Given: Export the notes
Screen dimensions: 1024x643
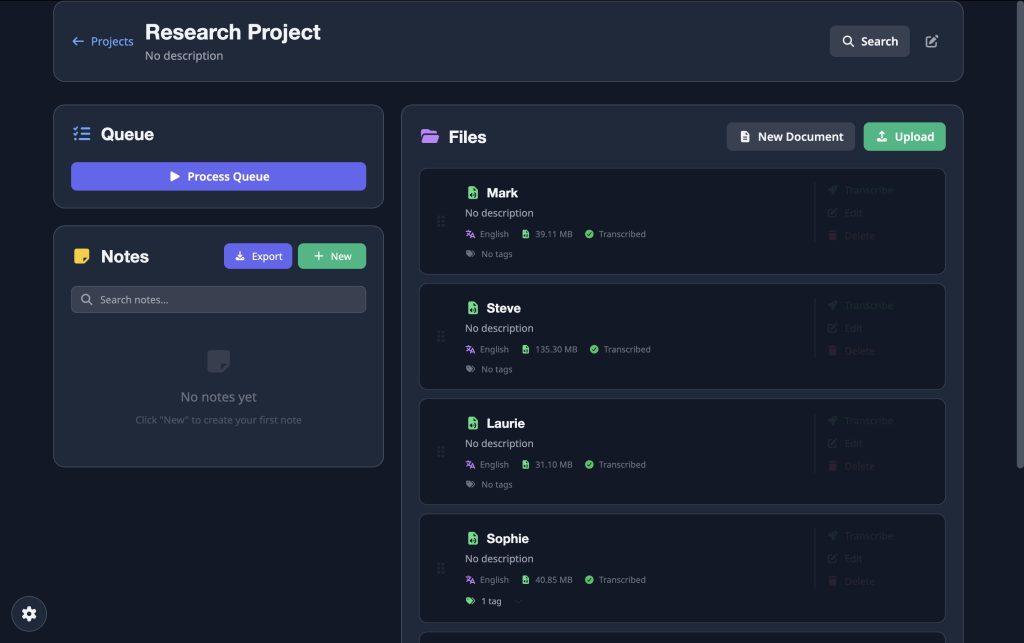Looking at the screenshot, I should [258, 256].
